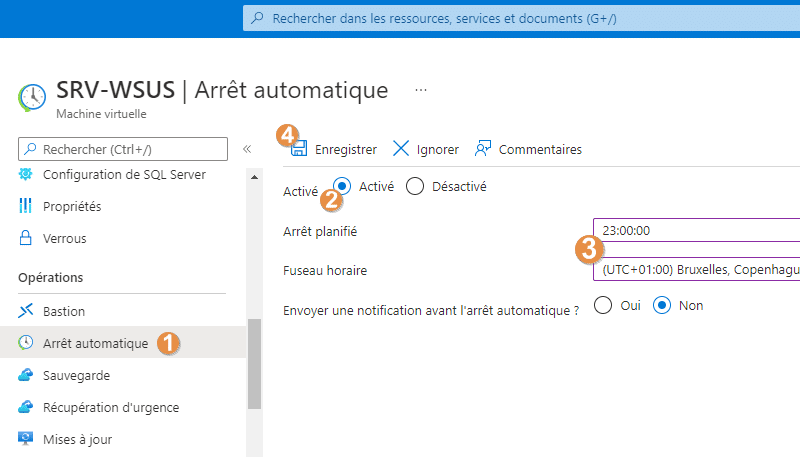Click the sidebar Rechercher (Ctrl+/) field
The width and height of the screenshot is (800, 457).
coord(123,149)
